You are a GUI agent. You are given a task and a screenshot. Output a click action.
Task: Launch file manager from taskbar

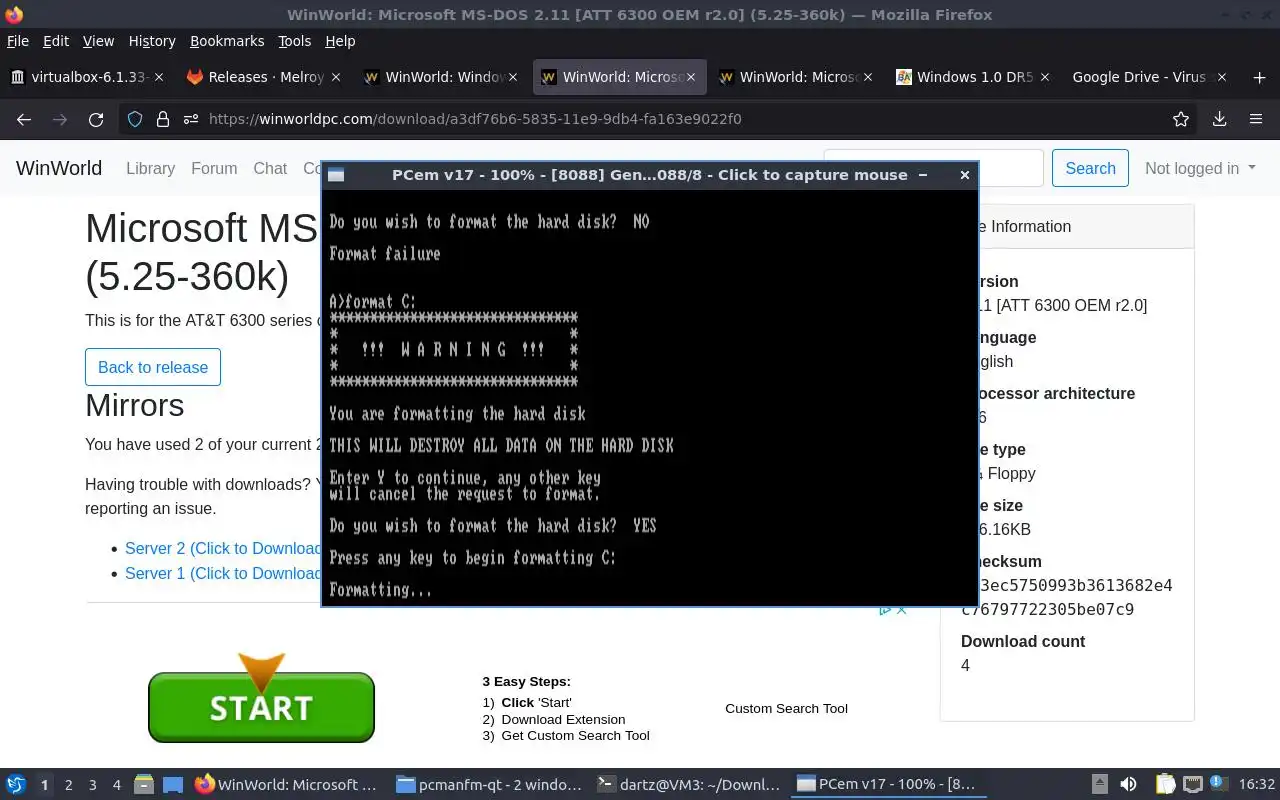click(x=144, y=785)
